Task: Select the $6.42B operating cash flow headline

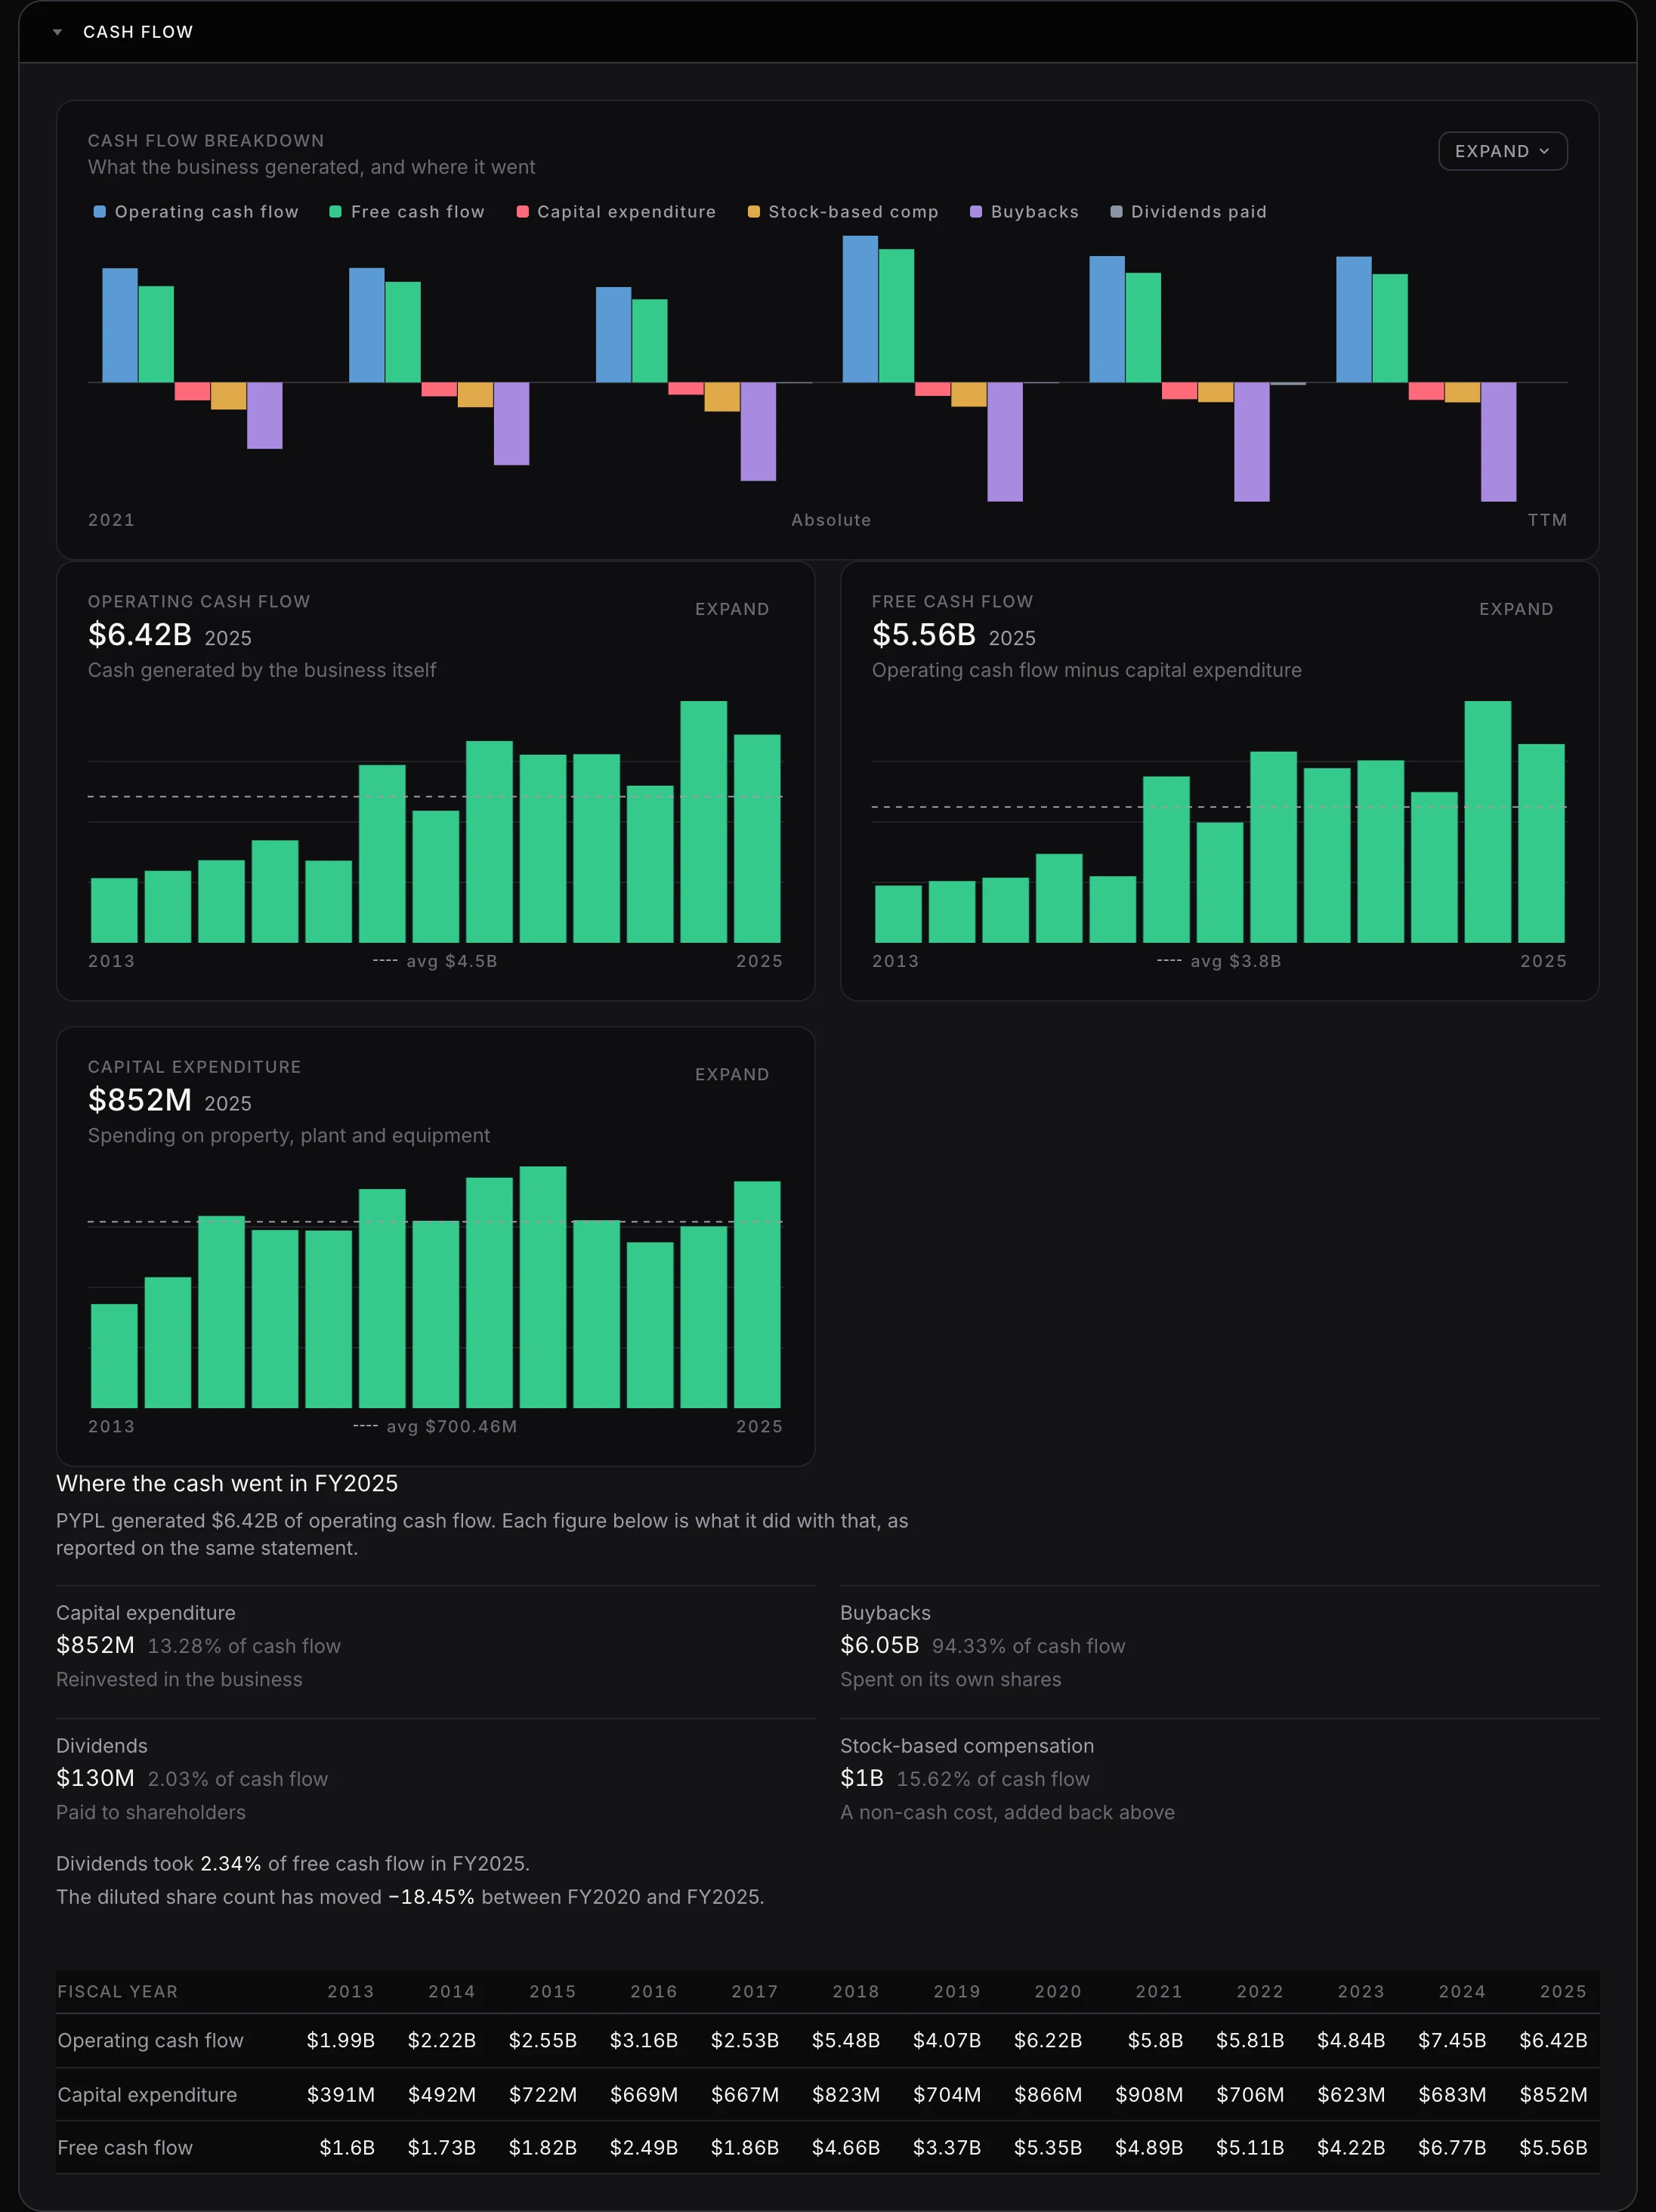Action: pyautogui.click(x=140, y=634)
